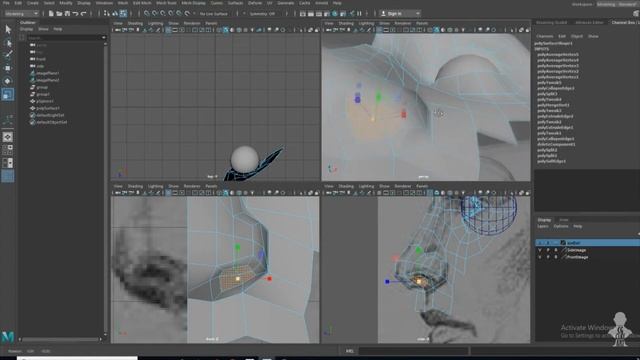
Task: Open the Sign In account dropdown
Action: coord(400,13)
